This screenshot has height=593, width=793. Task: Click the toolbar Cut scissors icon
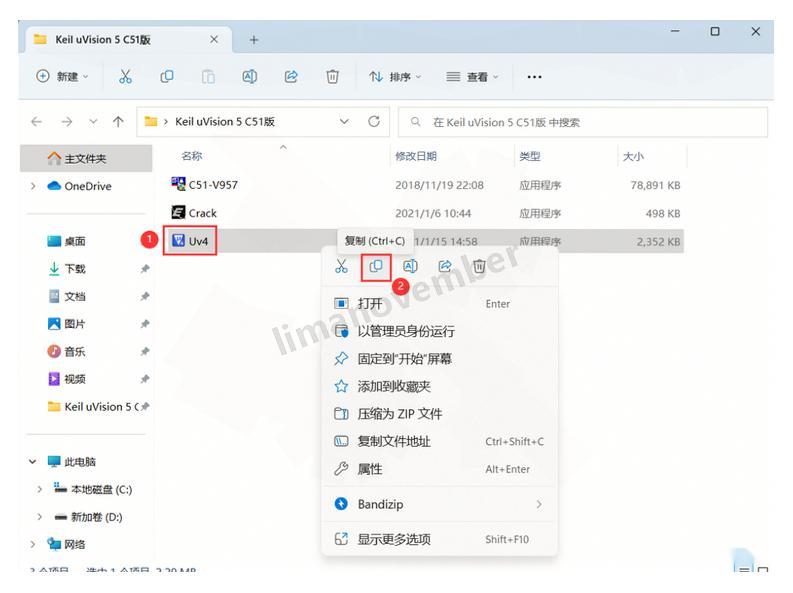(125, 77)
